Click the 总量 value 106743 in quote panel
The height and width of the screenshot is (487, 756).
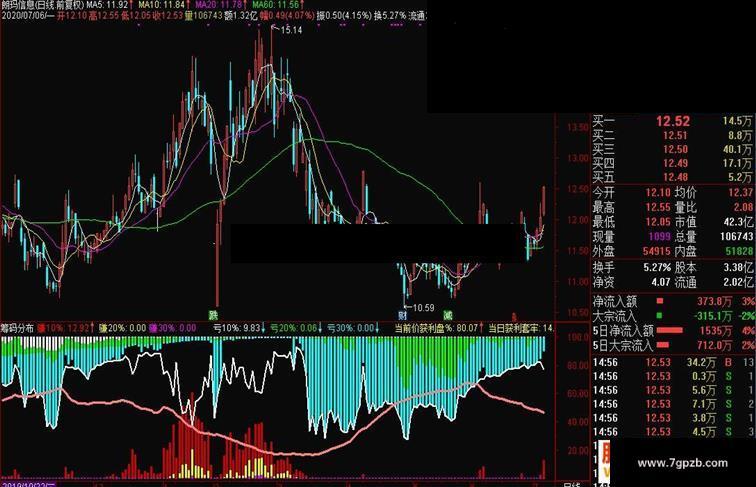[736, 236]
